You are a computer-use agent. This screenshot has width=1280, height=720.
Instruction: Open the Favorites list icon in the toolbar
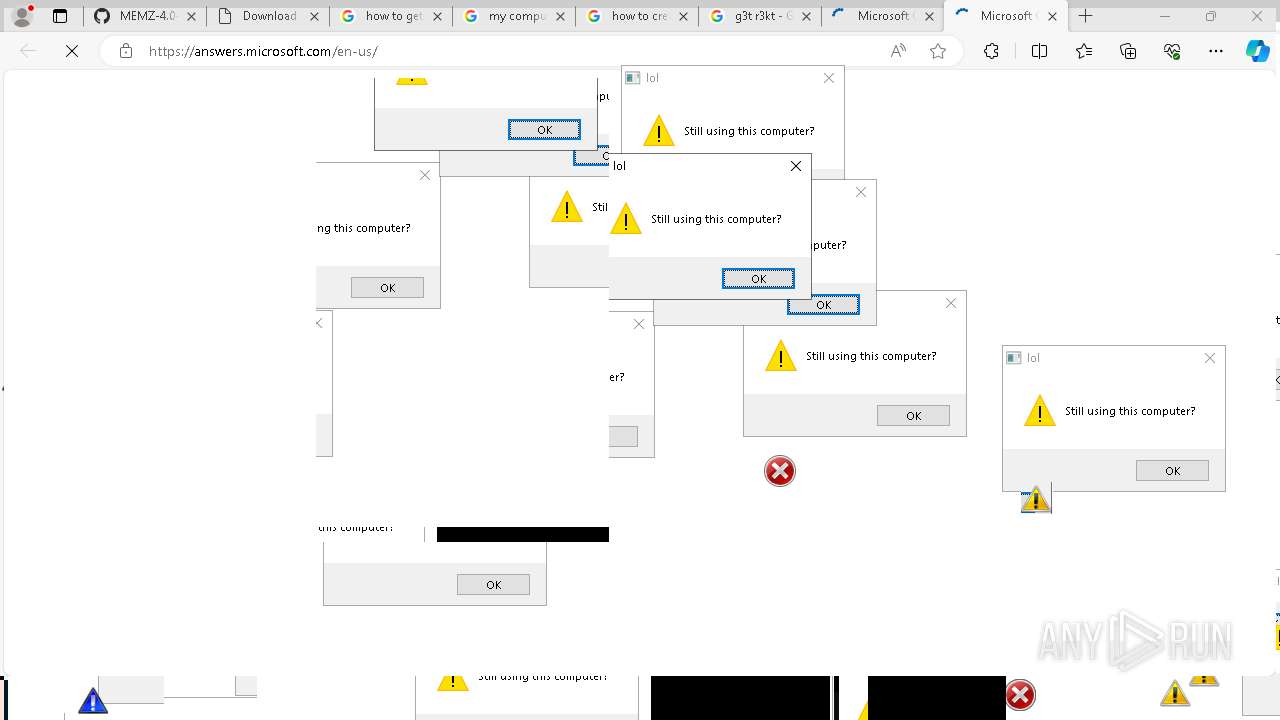pyautogui.click(x=1084, y=51)
